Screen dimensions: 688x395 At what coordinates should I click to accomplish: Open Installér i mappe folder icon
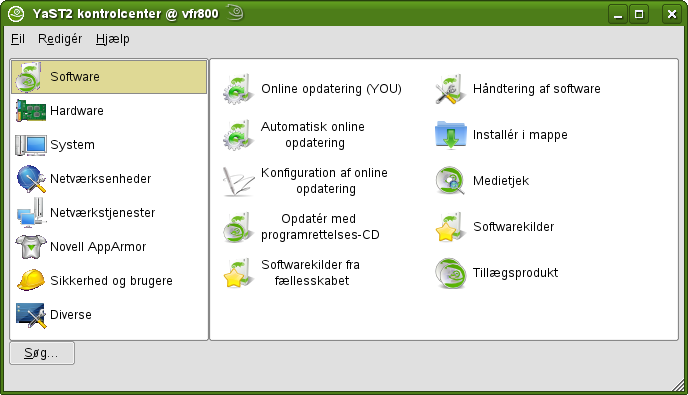[450, 135]
